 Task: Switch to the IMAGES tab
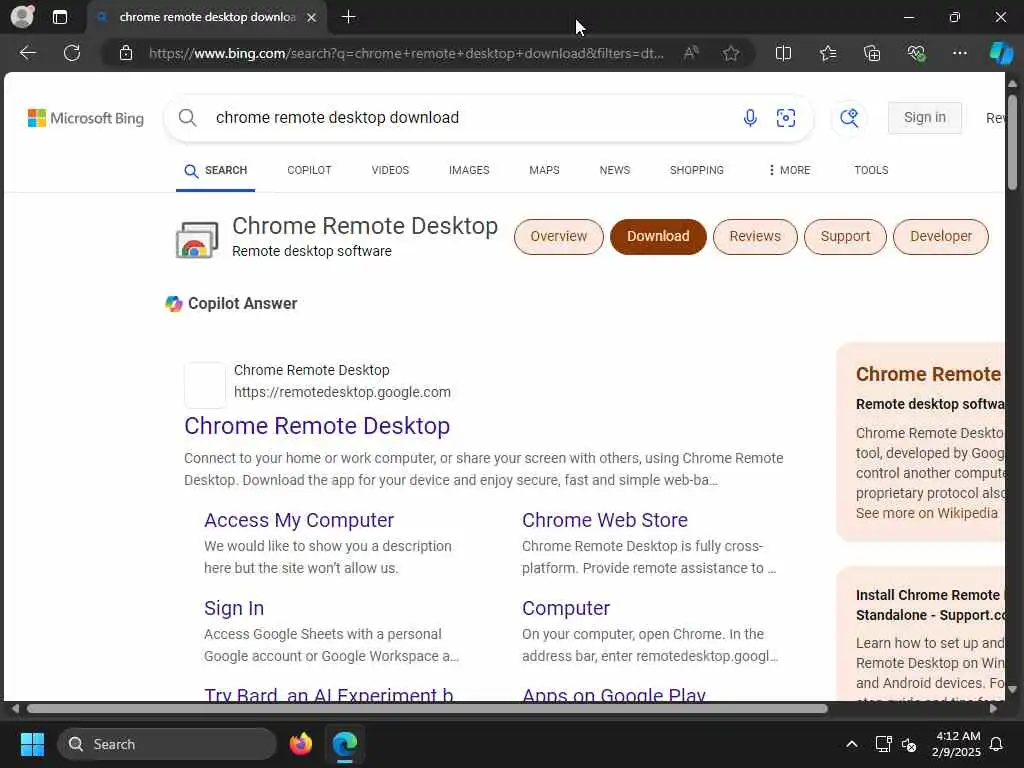point(469,170)
